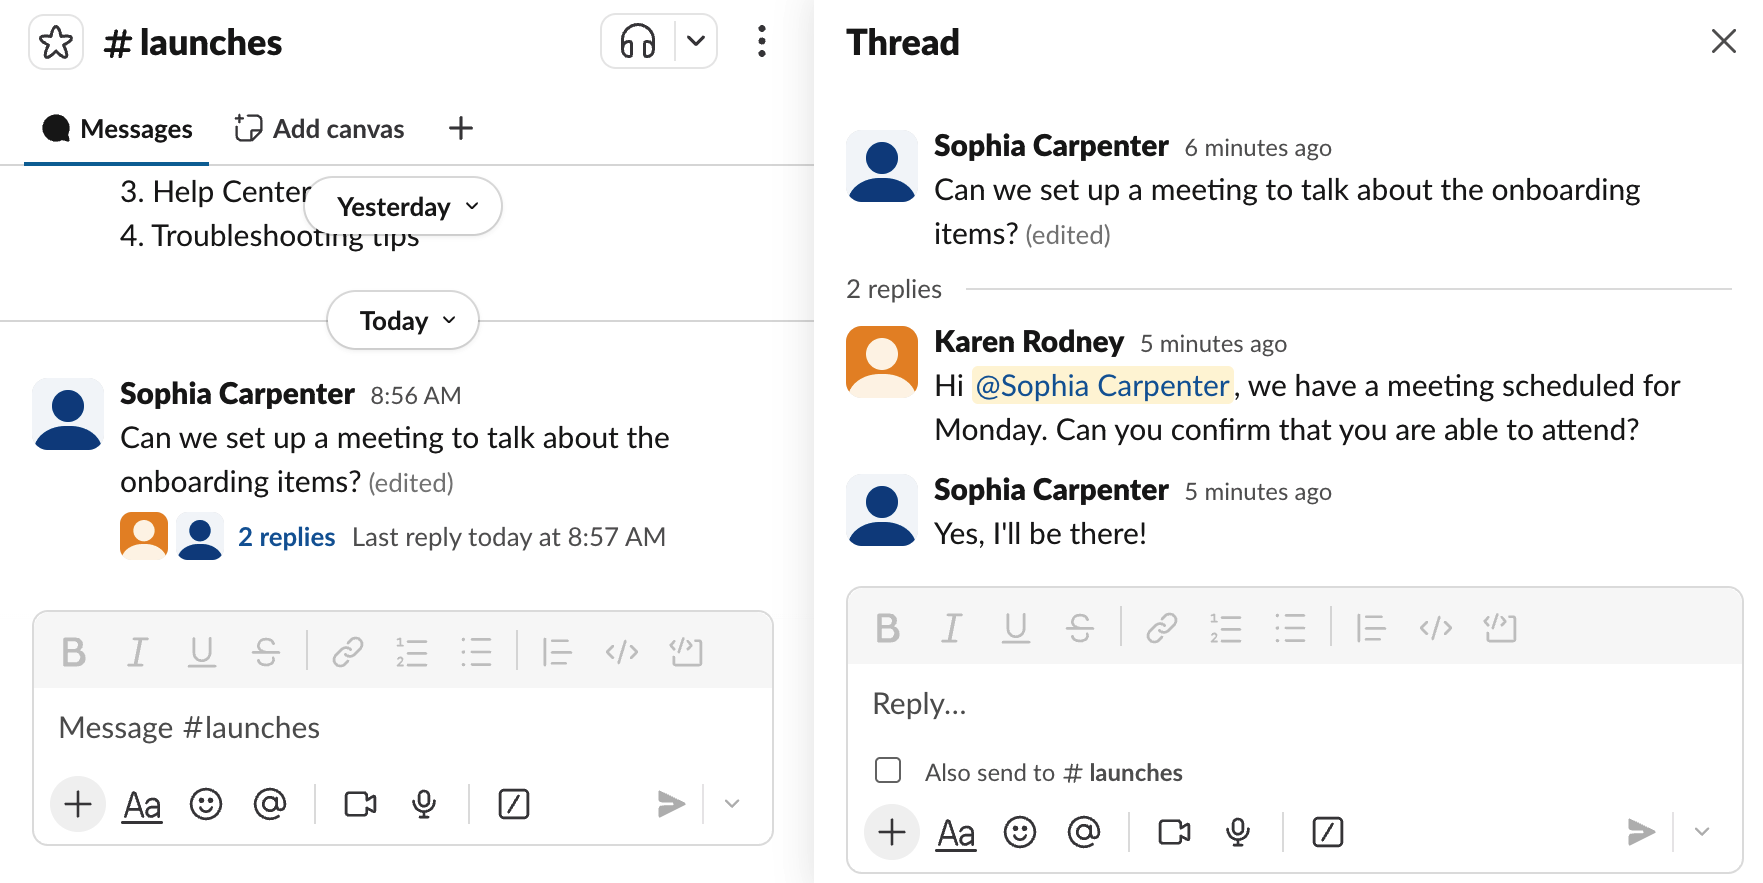Click the @Sophia Carpenter mention
The width and height of the screenshot is (1763, 883).
coord(1102,386)
